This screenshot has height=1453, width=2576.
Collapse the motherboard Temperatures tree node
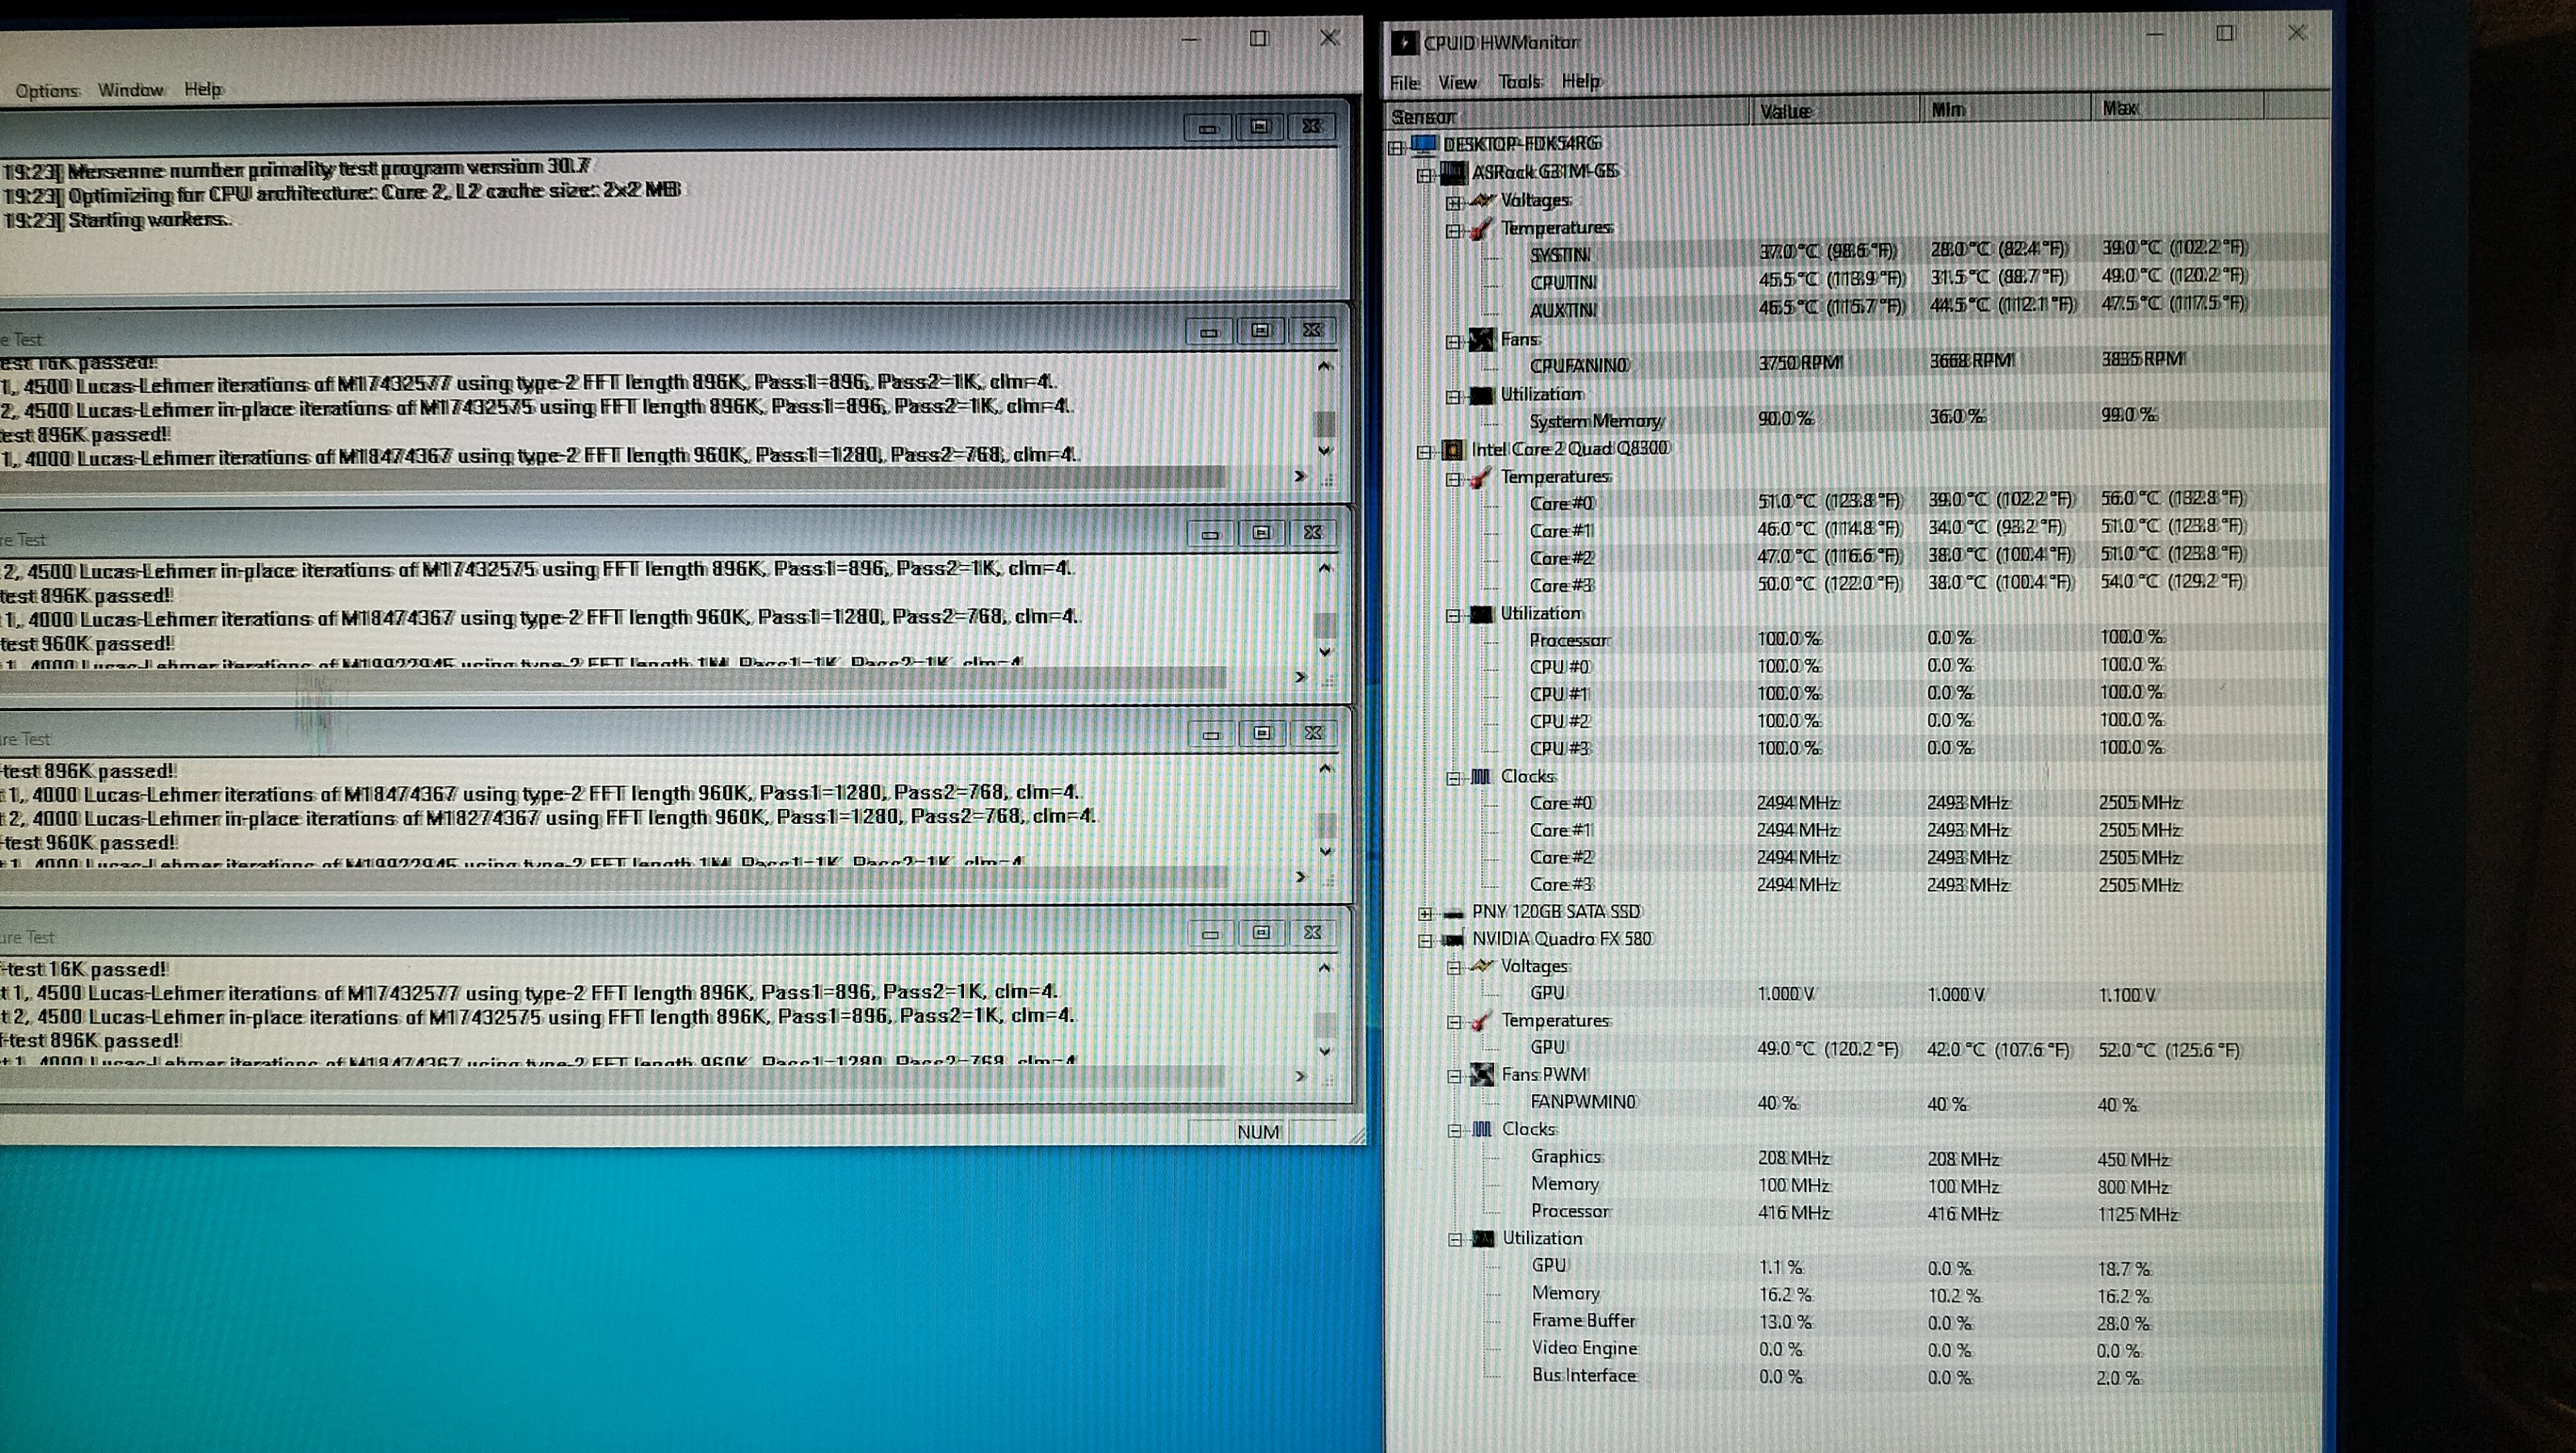tap(1454, 231)
